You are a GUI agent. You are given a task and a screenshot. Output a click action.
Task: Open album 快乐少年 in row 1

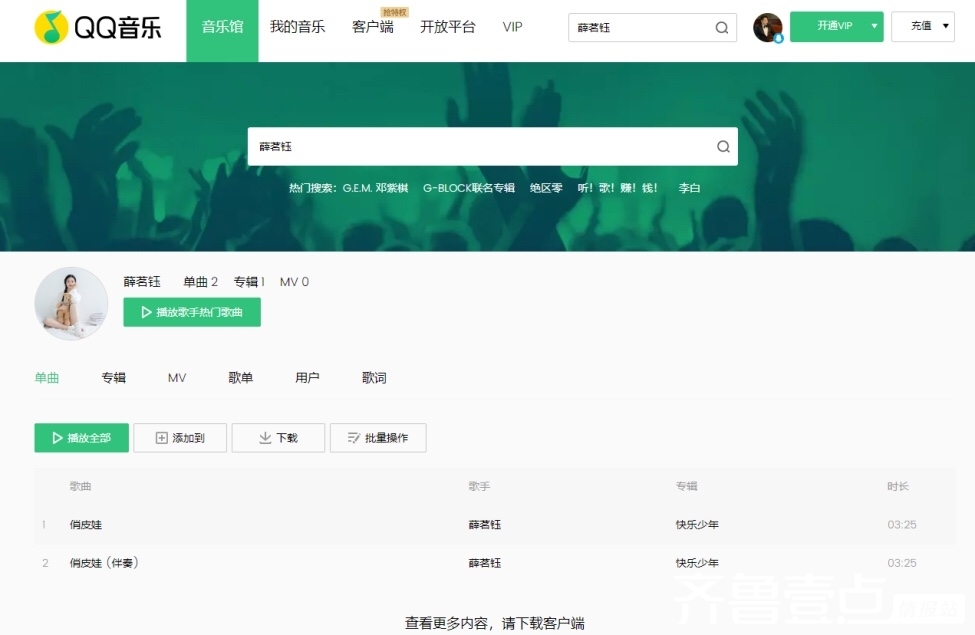click(697, 524)
